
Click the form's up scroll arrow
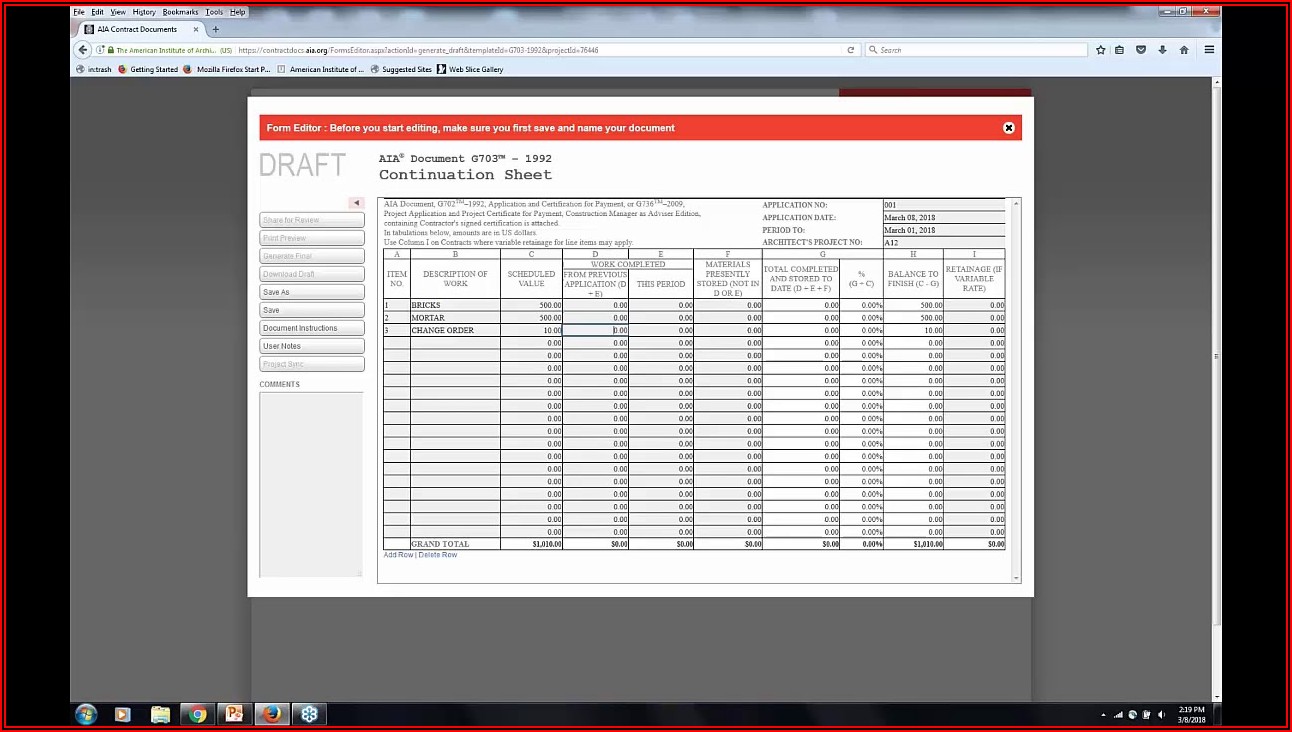[x=1016, y=204]
